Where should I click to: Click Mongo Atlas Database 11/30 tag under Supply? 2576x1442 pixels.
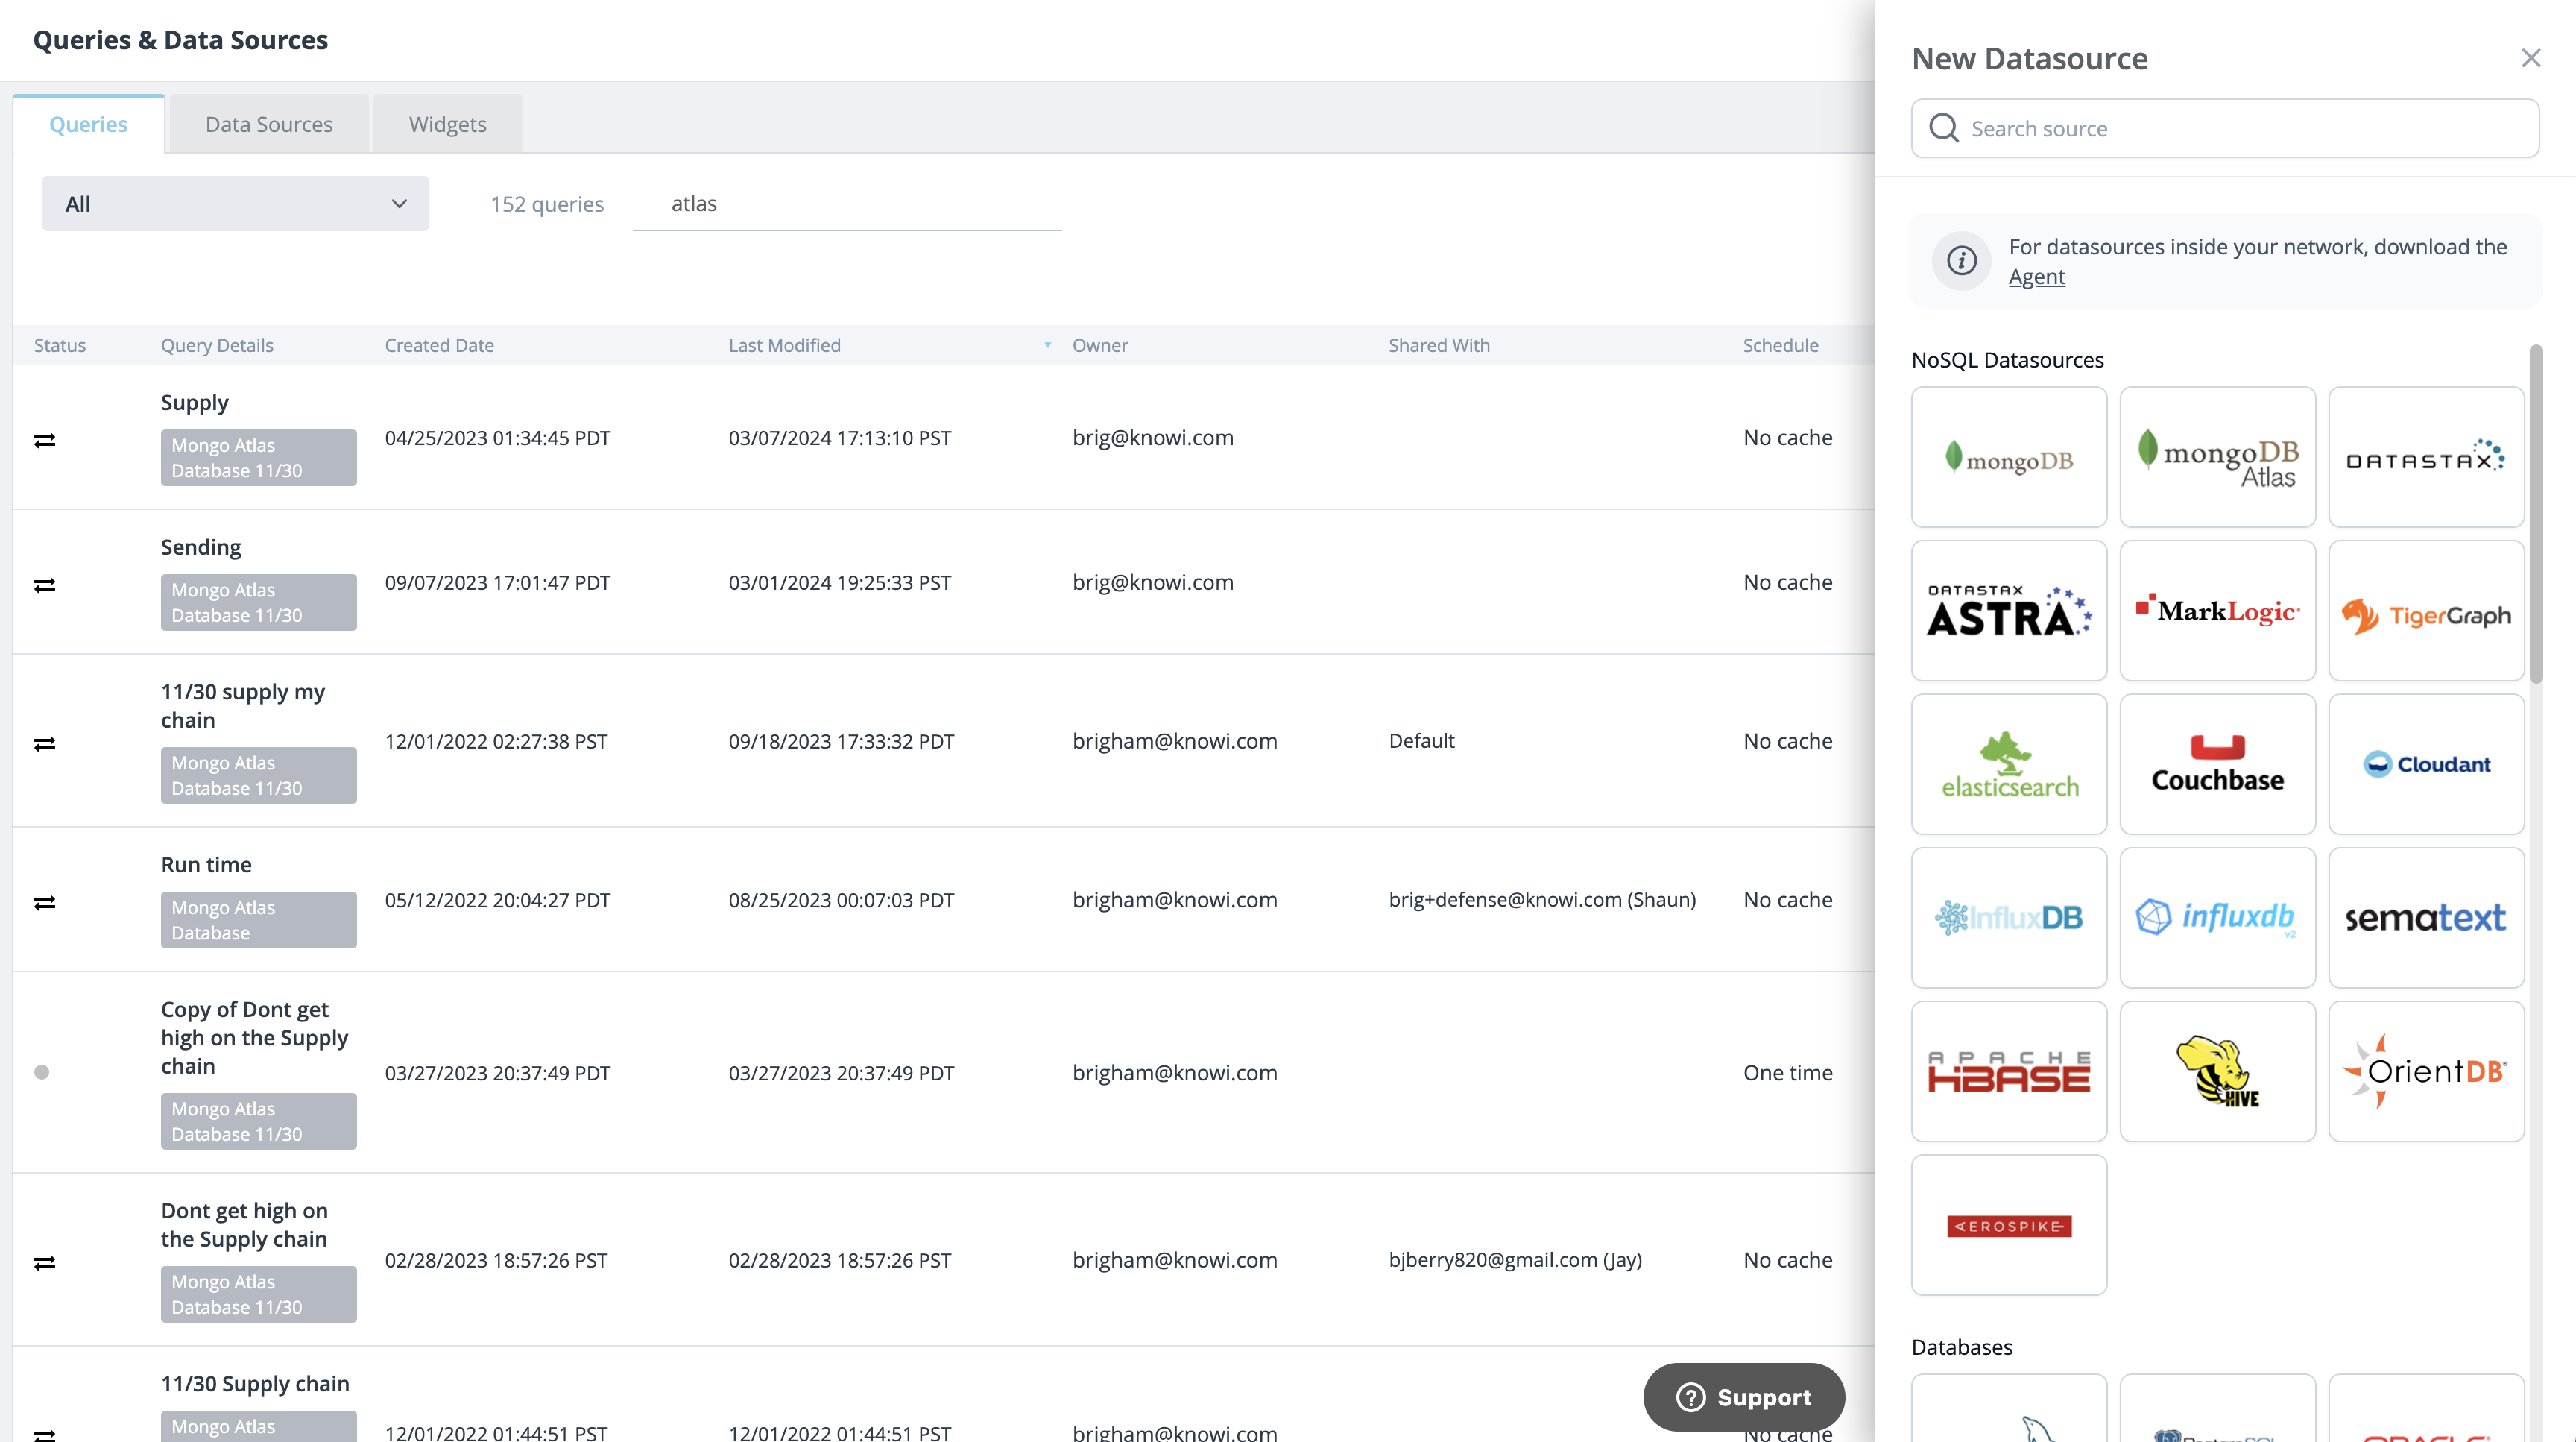point(259,458)
